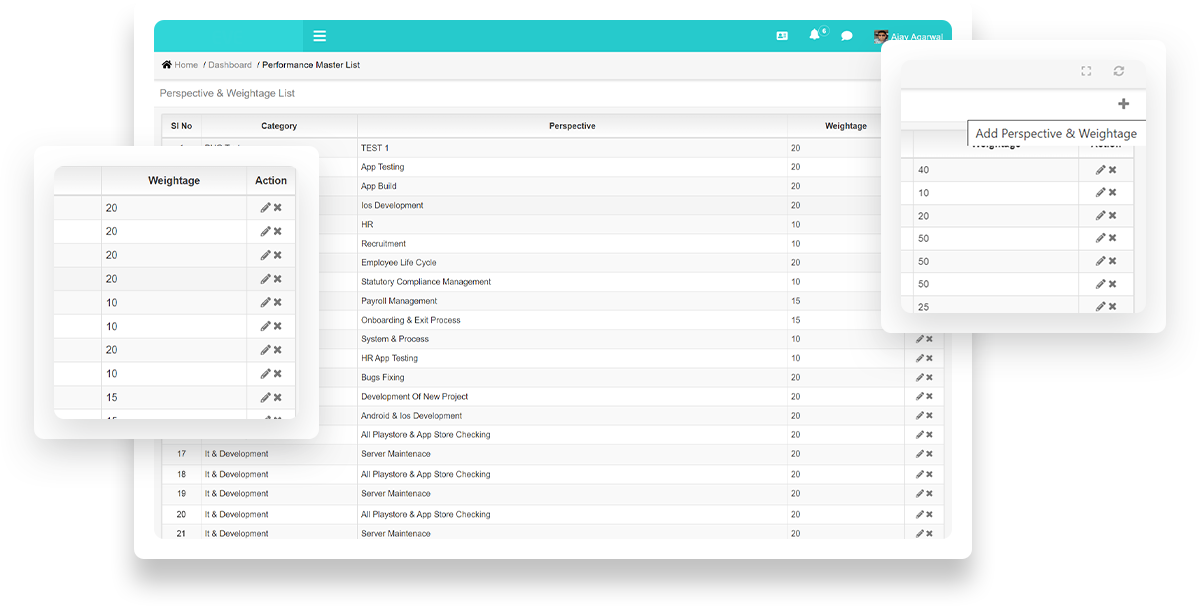Edit the Bugs Fixing perspective row
Screen dimensions: 1200x606
point(920,378)
